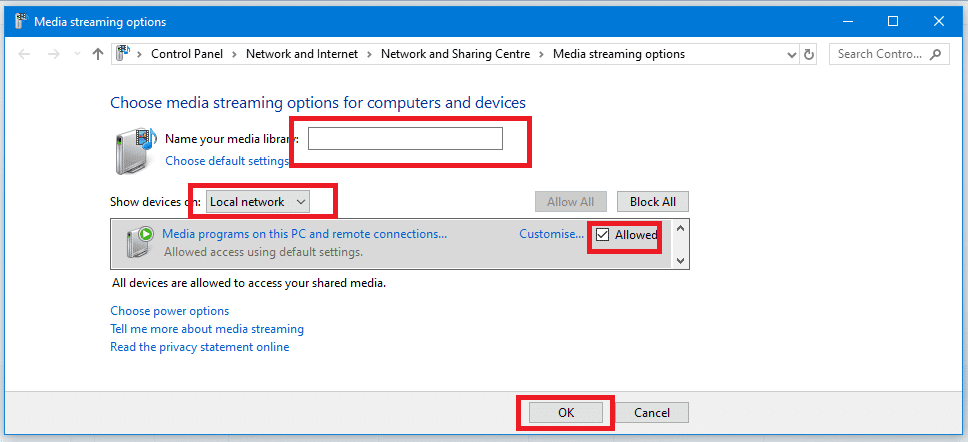Image resolution: width=968 pixels, height=442 pixels.
Task: Click the media programs device icon
Action: 139,243
